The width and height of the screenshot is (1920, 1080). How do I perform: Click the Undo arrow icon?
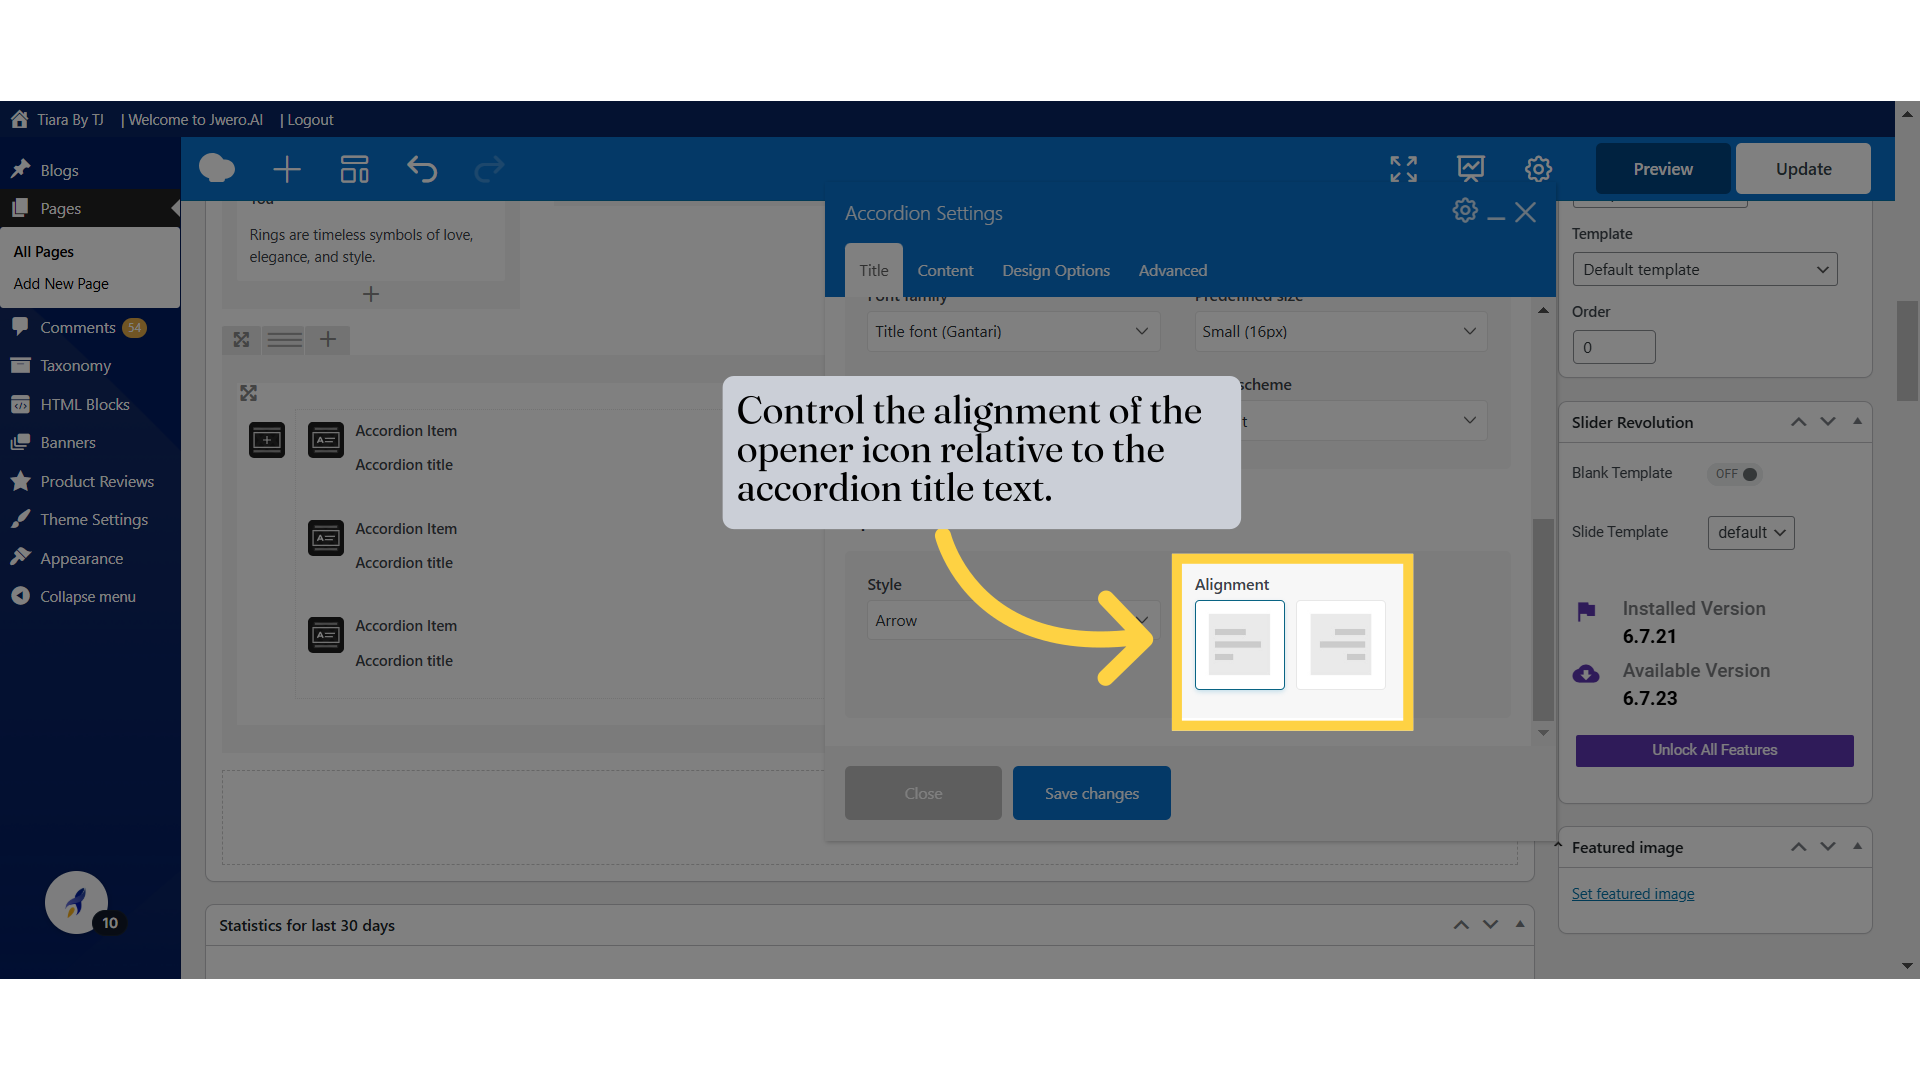pyautogui.click(x=422, y=169)
